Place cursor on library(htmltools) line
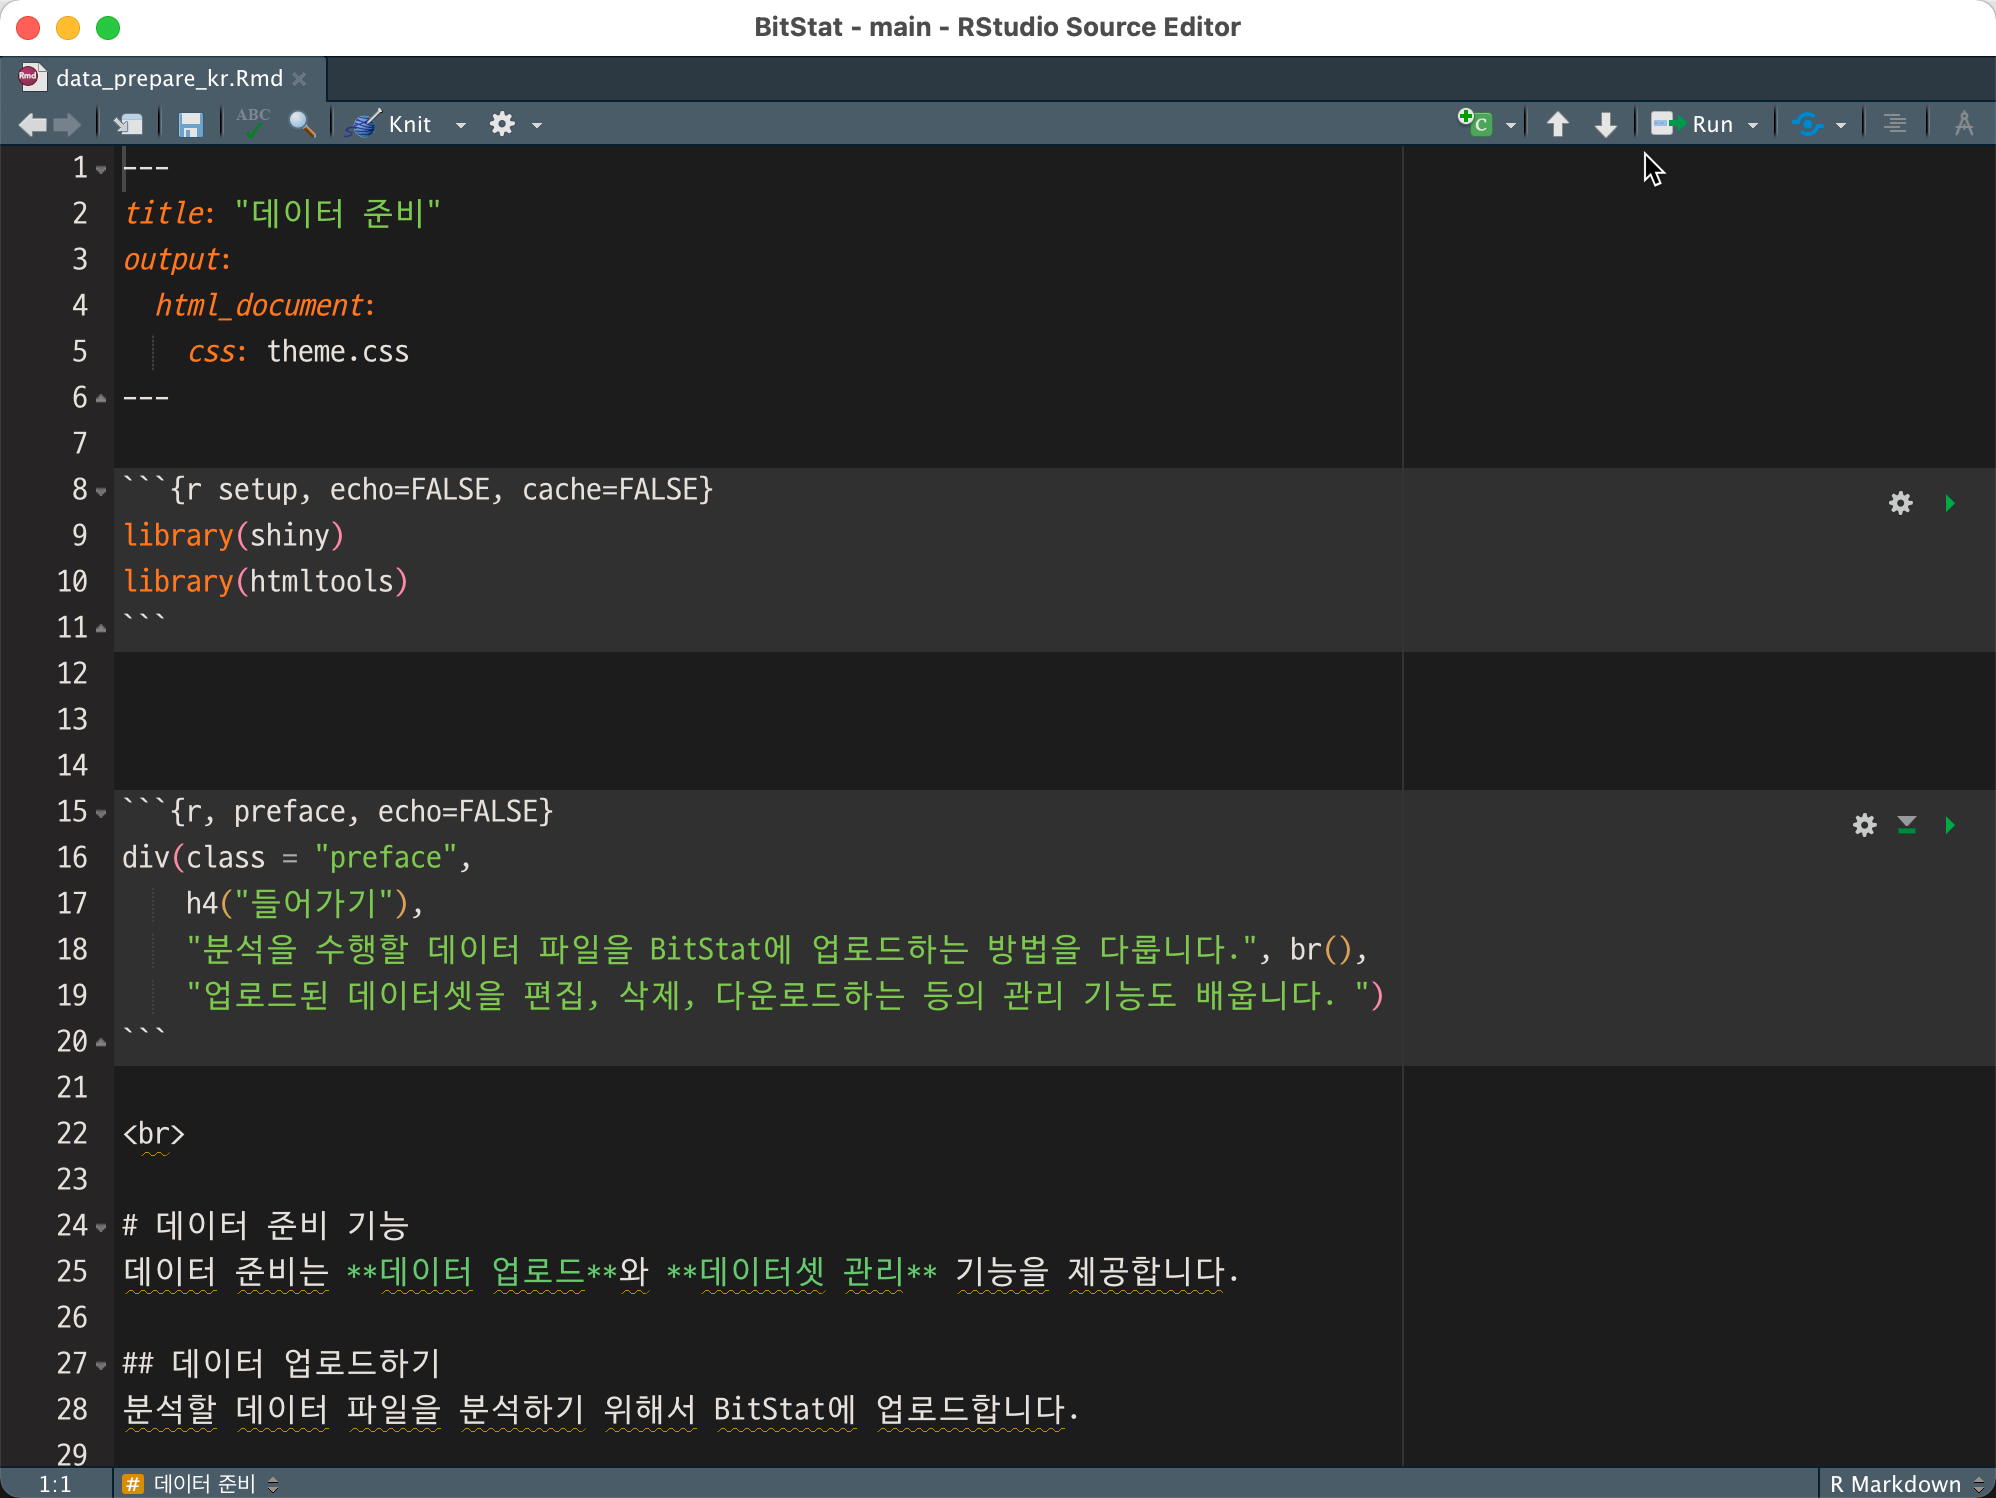This screenshot has height=1498, width=1996. [265, 582]
